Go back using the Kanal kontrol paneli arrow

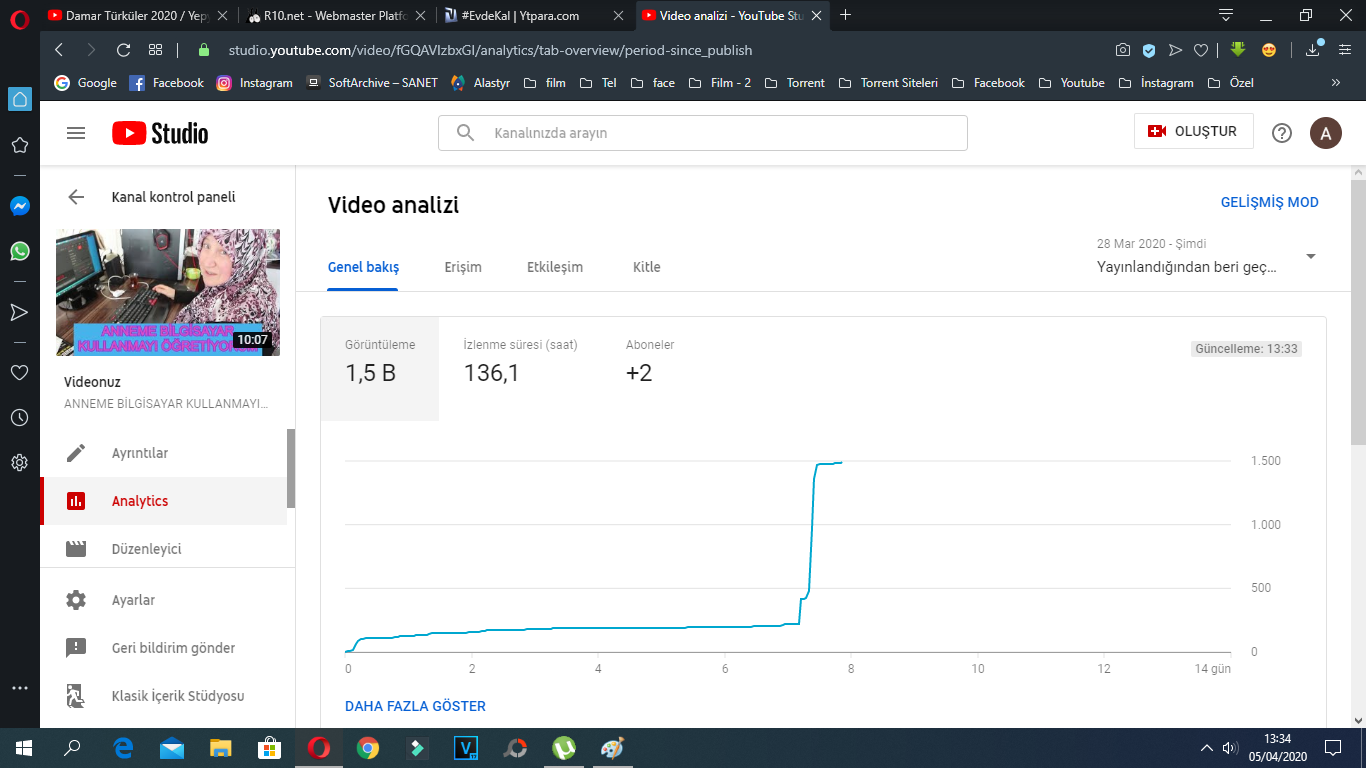(x=76, y=197)
